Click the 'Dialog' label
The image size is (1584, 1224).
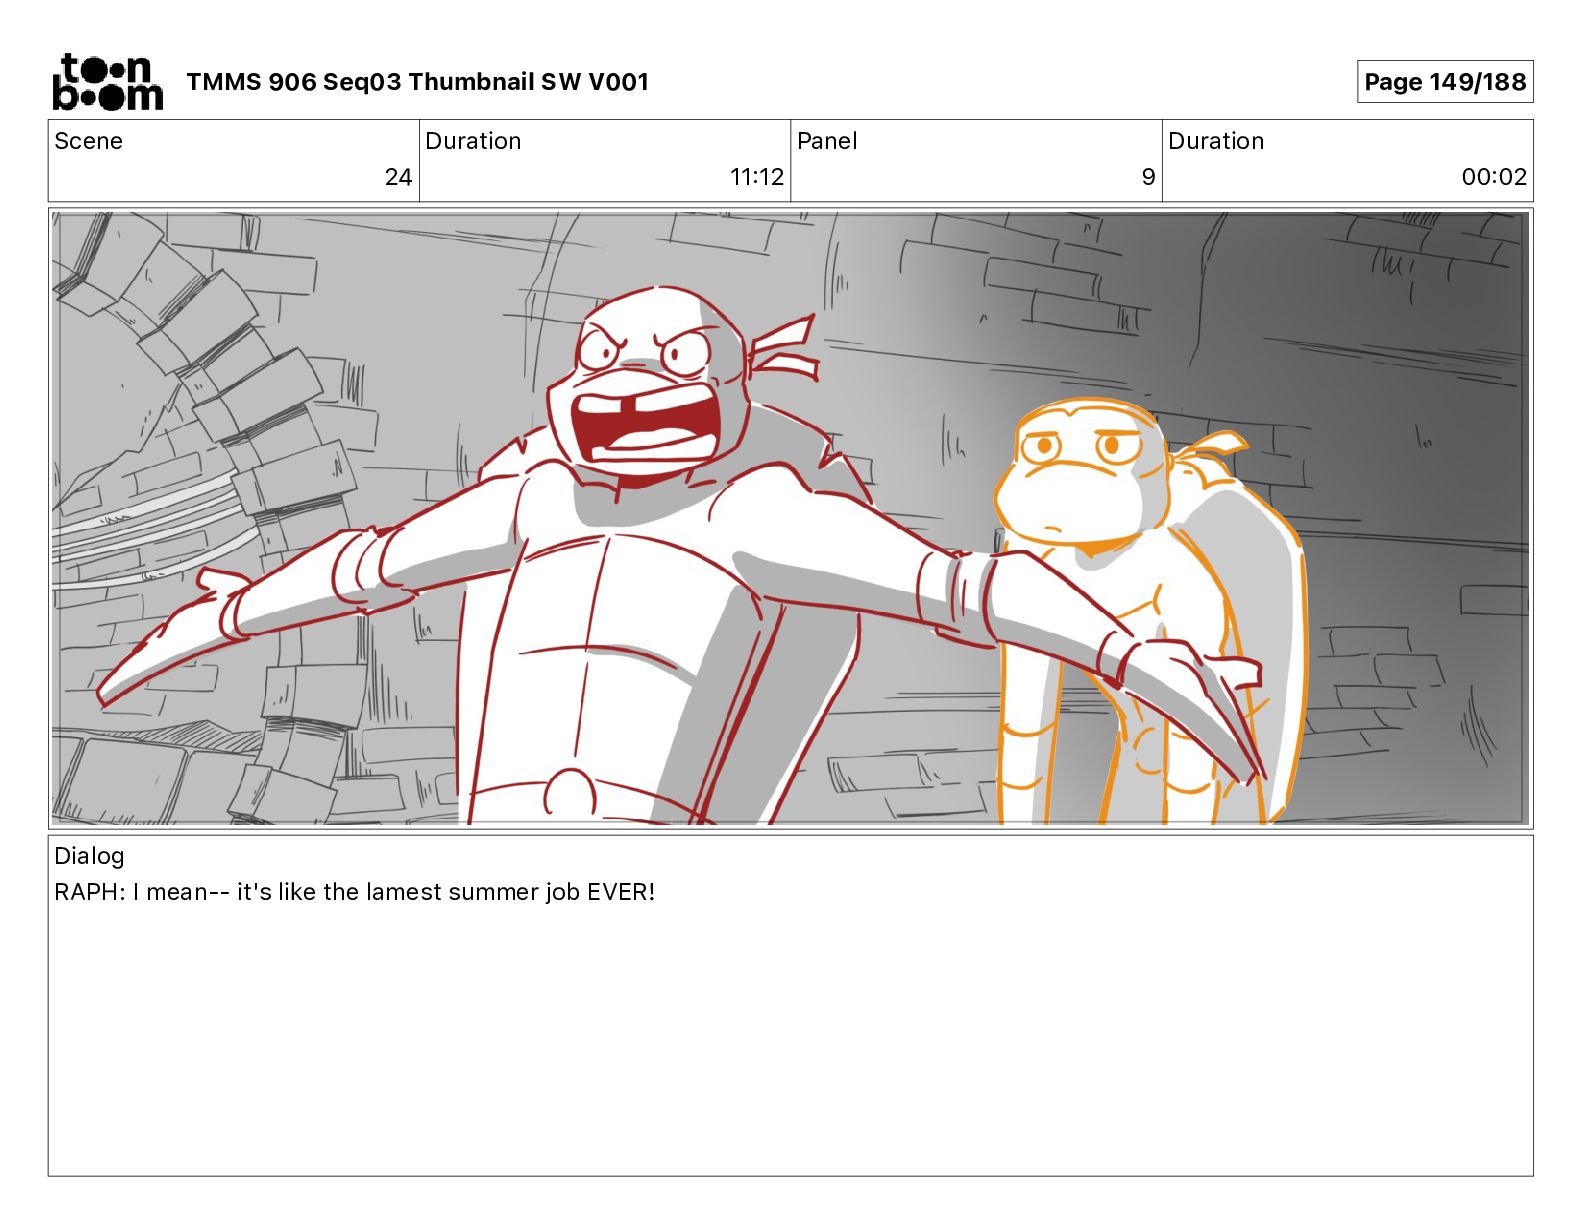pyautogui.click(x=89, y=856)
